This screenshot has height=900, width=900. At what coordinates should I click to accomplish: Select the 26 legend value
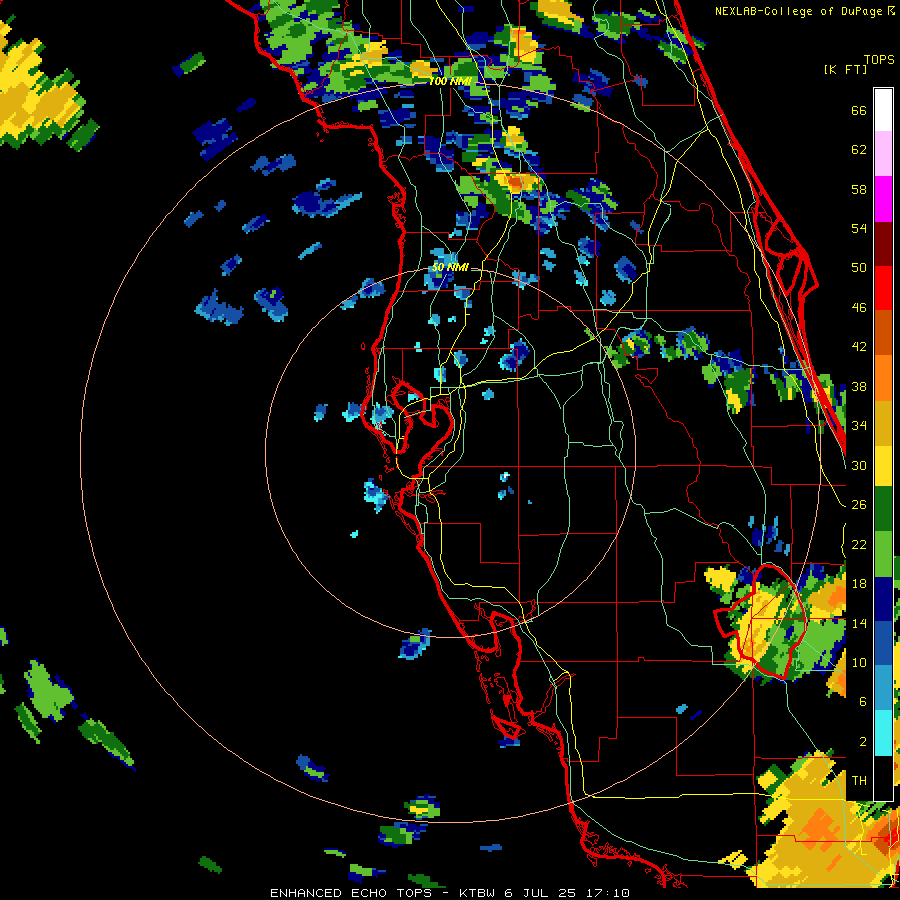pos(859,505)
